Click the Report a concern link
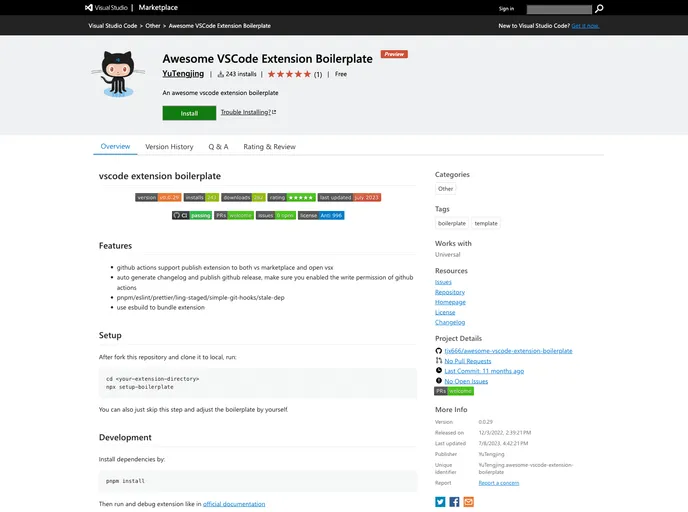688x512 pixels. tap(498, 483)
